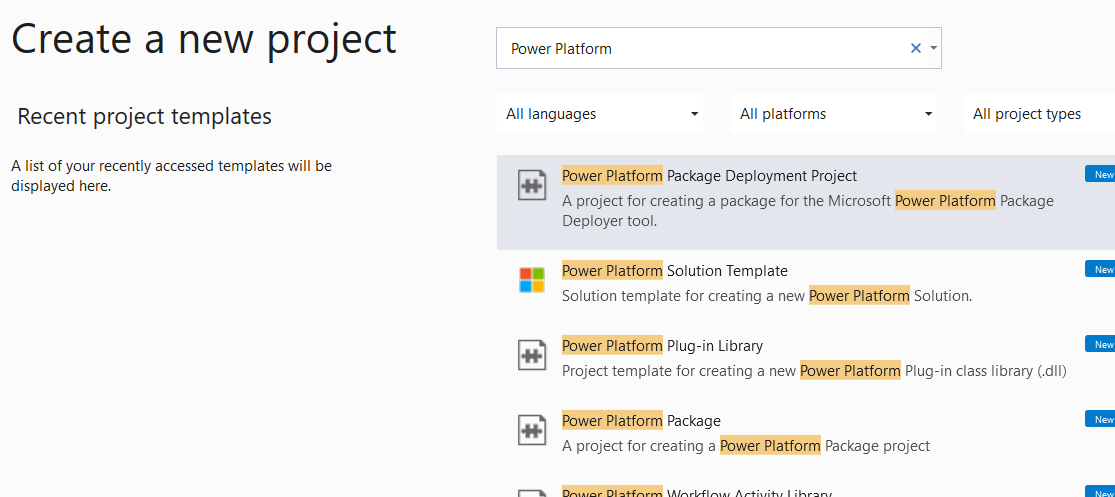Open the All project types dropdown
The width and height of the screenshot is (1115, 497).
coord(1038,114)
